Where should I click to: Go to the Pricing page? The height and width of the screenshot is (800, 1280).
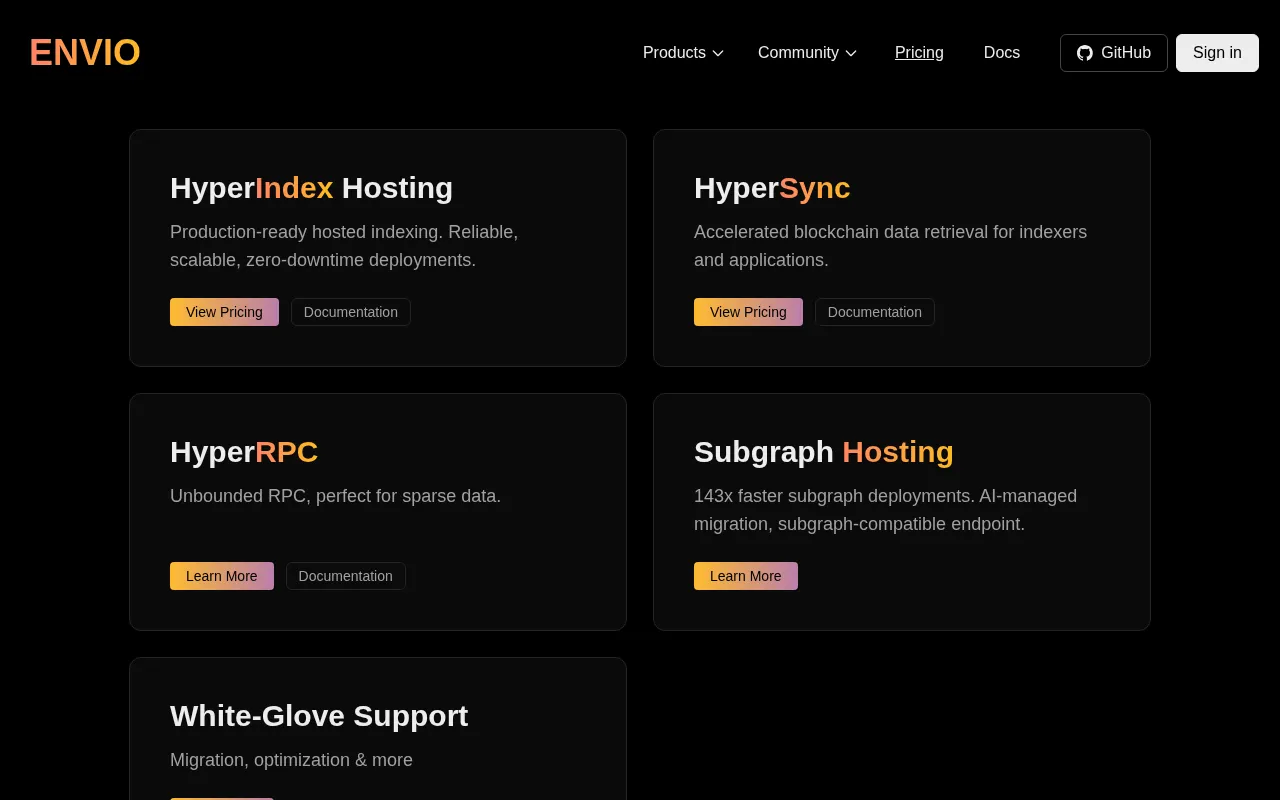point(919,53)
